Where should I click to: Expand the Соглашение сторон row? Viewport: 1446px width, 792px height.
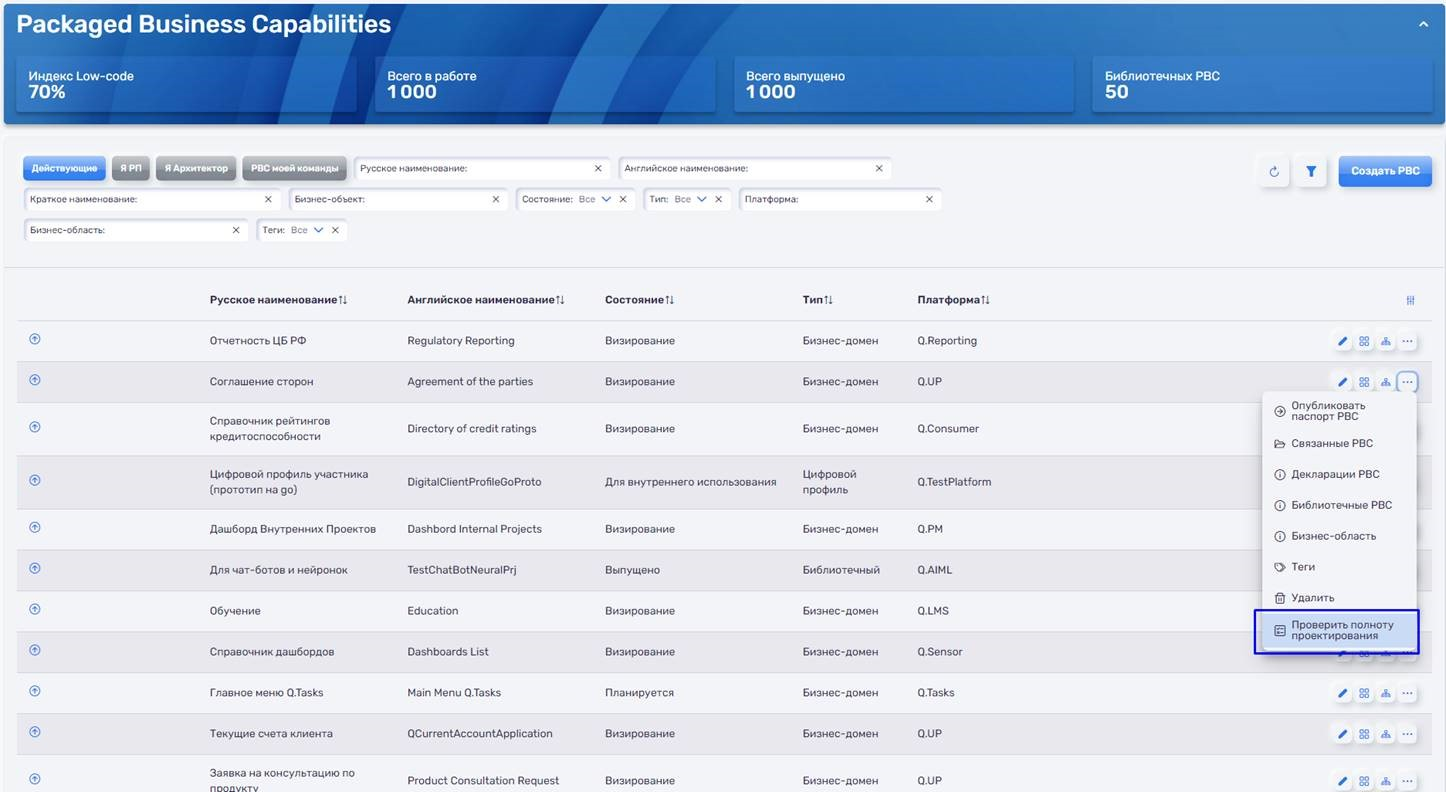(x=35, y=380)
